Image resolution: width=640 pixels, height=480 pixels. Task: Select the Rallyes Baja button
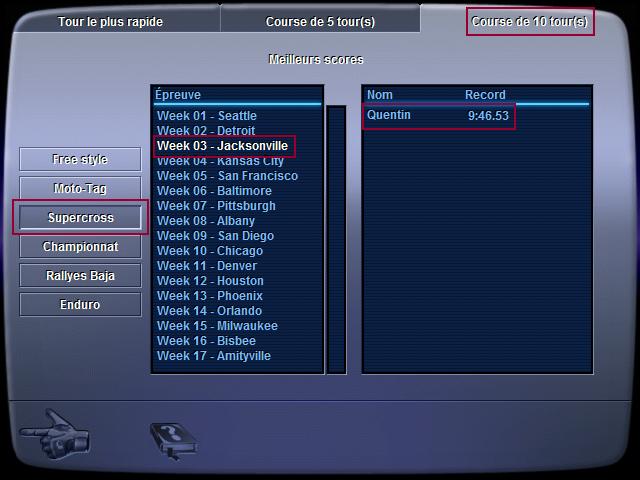point(80,276)
